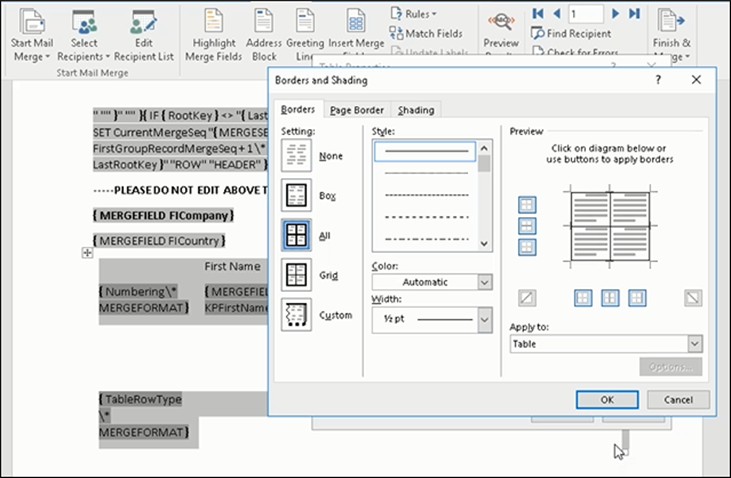
Task: Toggle the bottom border preview button
Action: click(527, 247)
